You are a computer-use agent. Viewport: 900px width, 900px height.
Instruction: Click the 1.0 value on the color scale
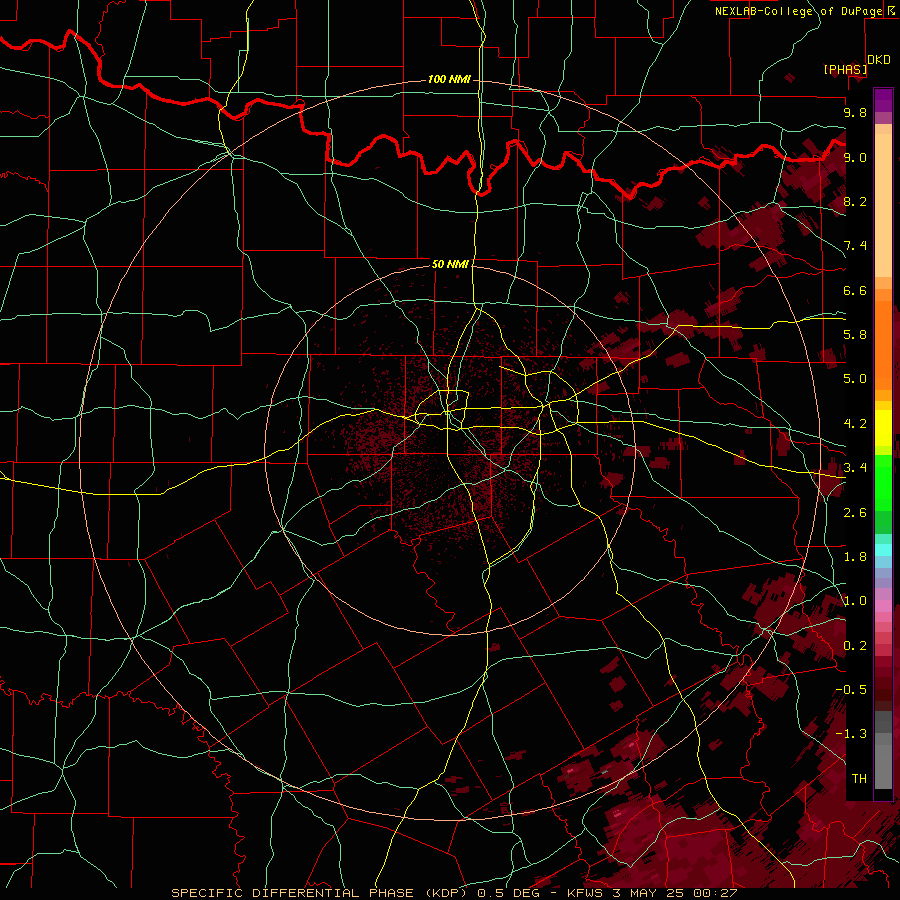pos(855,601)
